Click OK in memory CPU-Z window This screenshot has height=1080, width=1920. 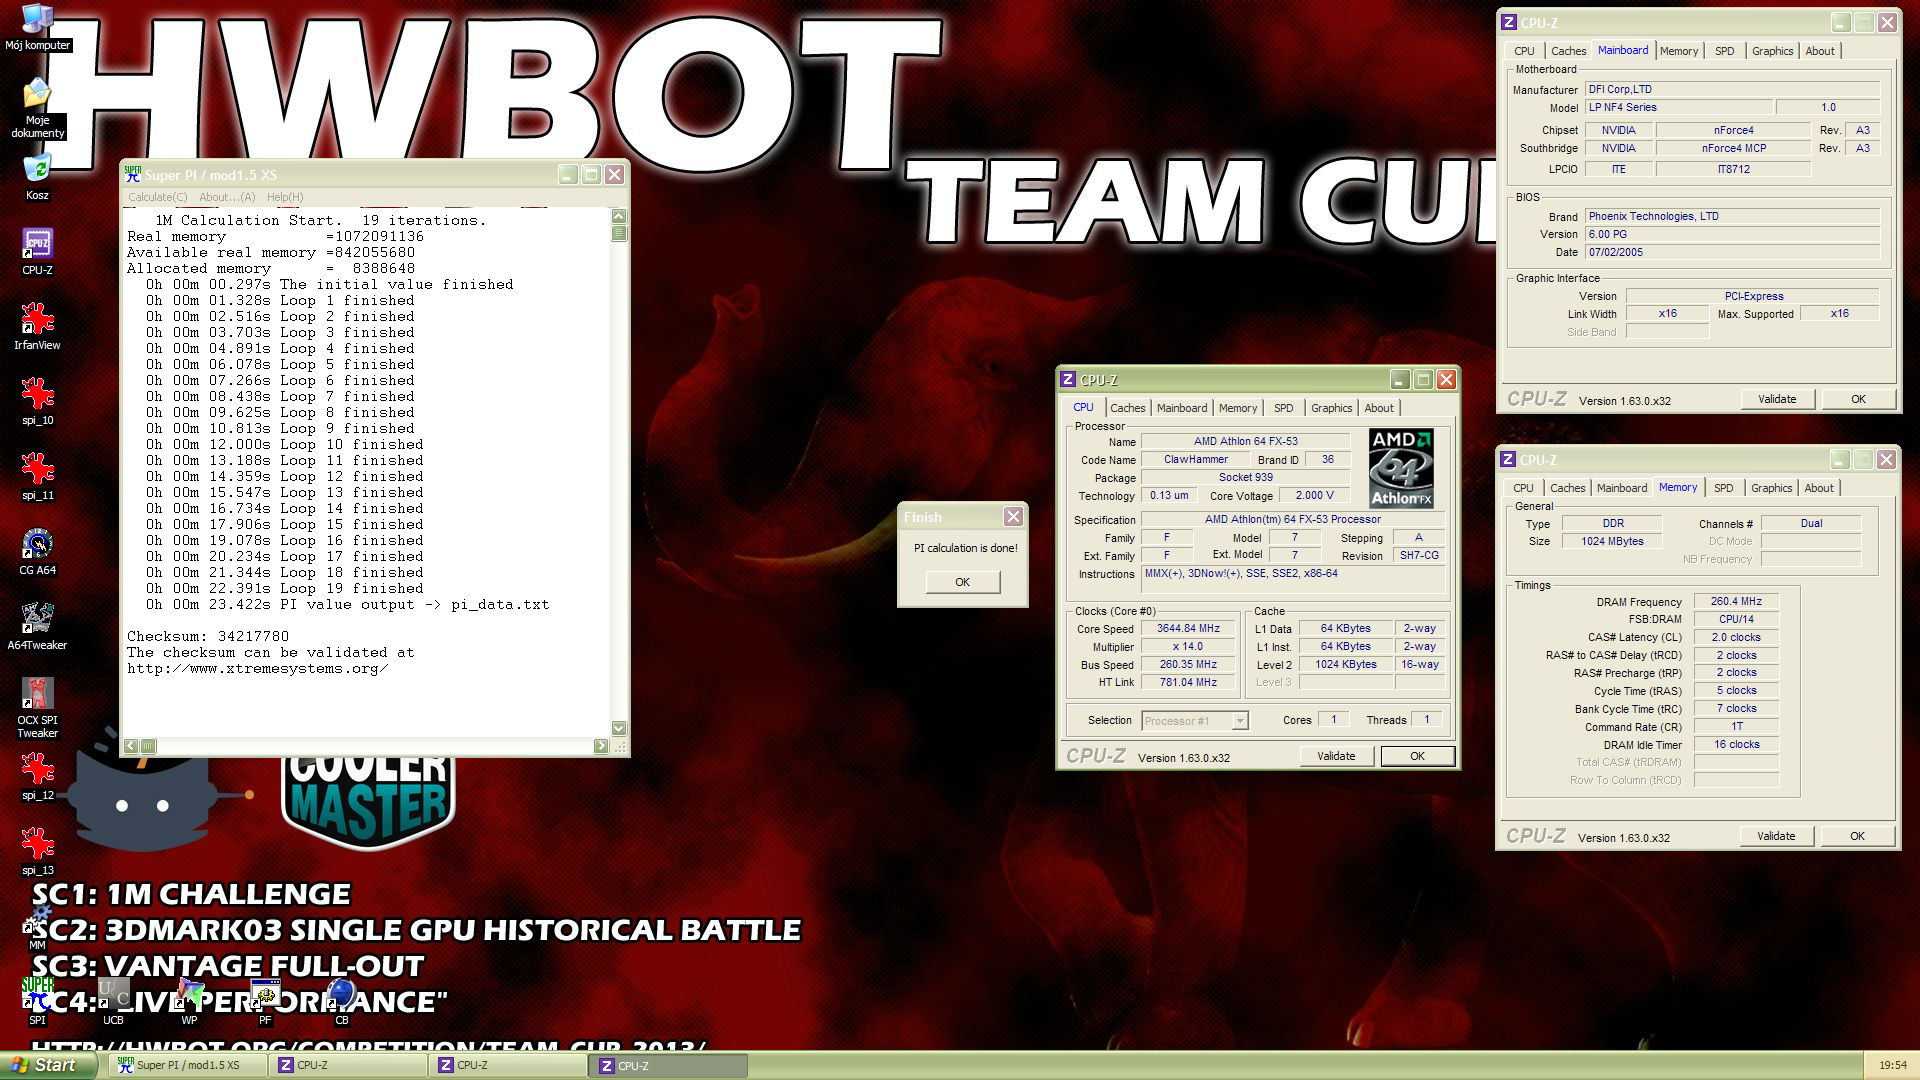point(1857,836)
